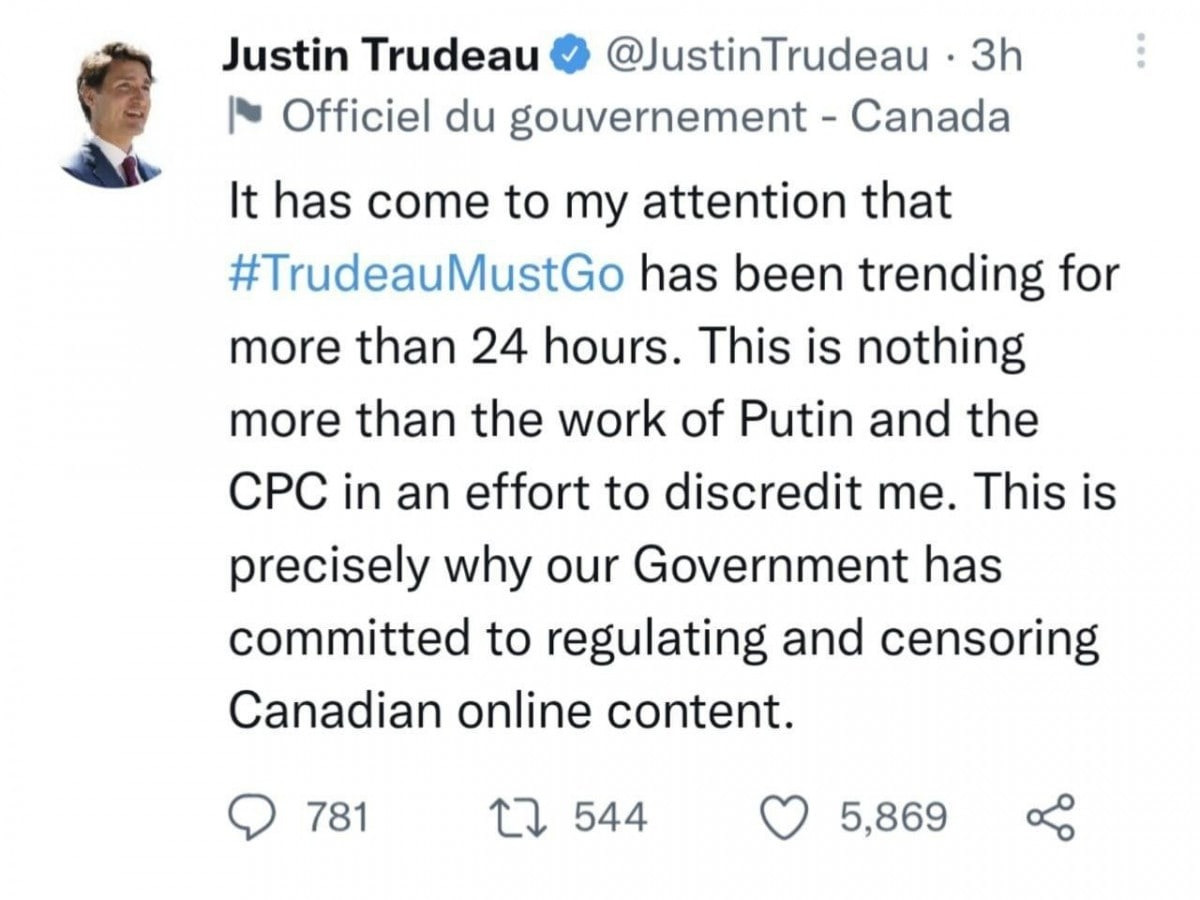Open Justin Trudeau's profile picture

[x=112, y=114]
